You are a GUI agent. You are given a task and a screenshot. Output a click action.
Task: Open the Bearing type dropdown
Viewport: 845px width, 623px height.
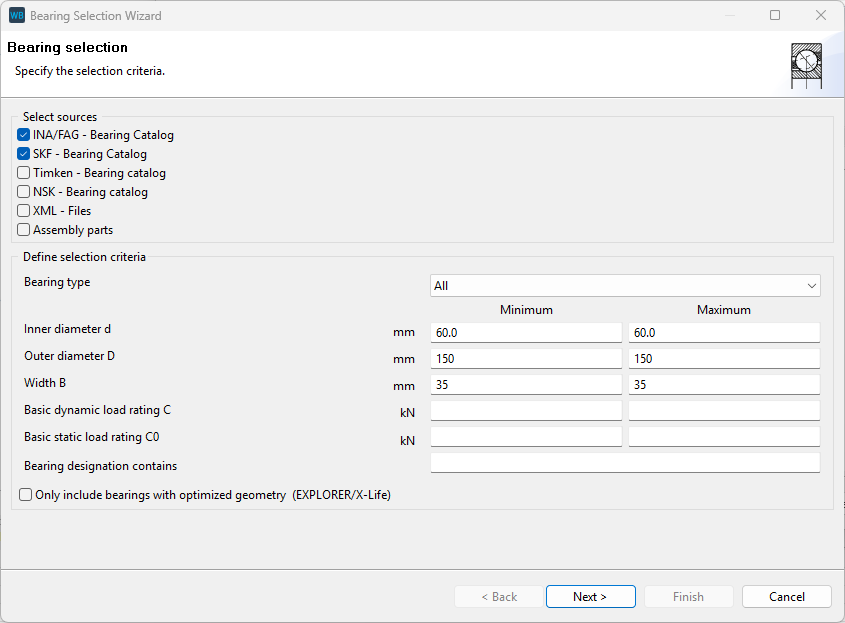[625, 286]
